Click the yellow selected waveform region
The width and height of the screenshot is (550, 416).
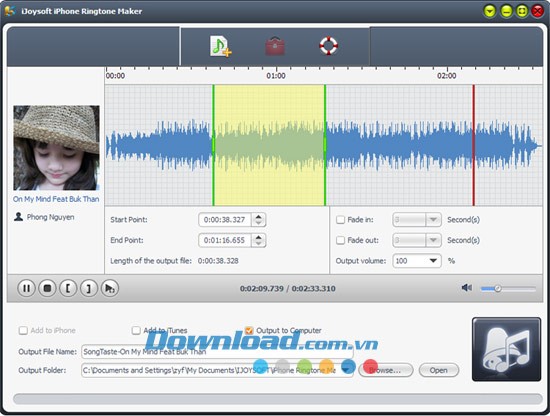[269, 145]
